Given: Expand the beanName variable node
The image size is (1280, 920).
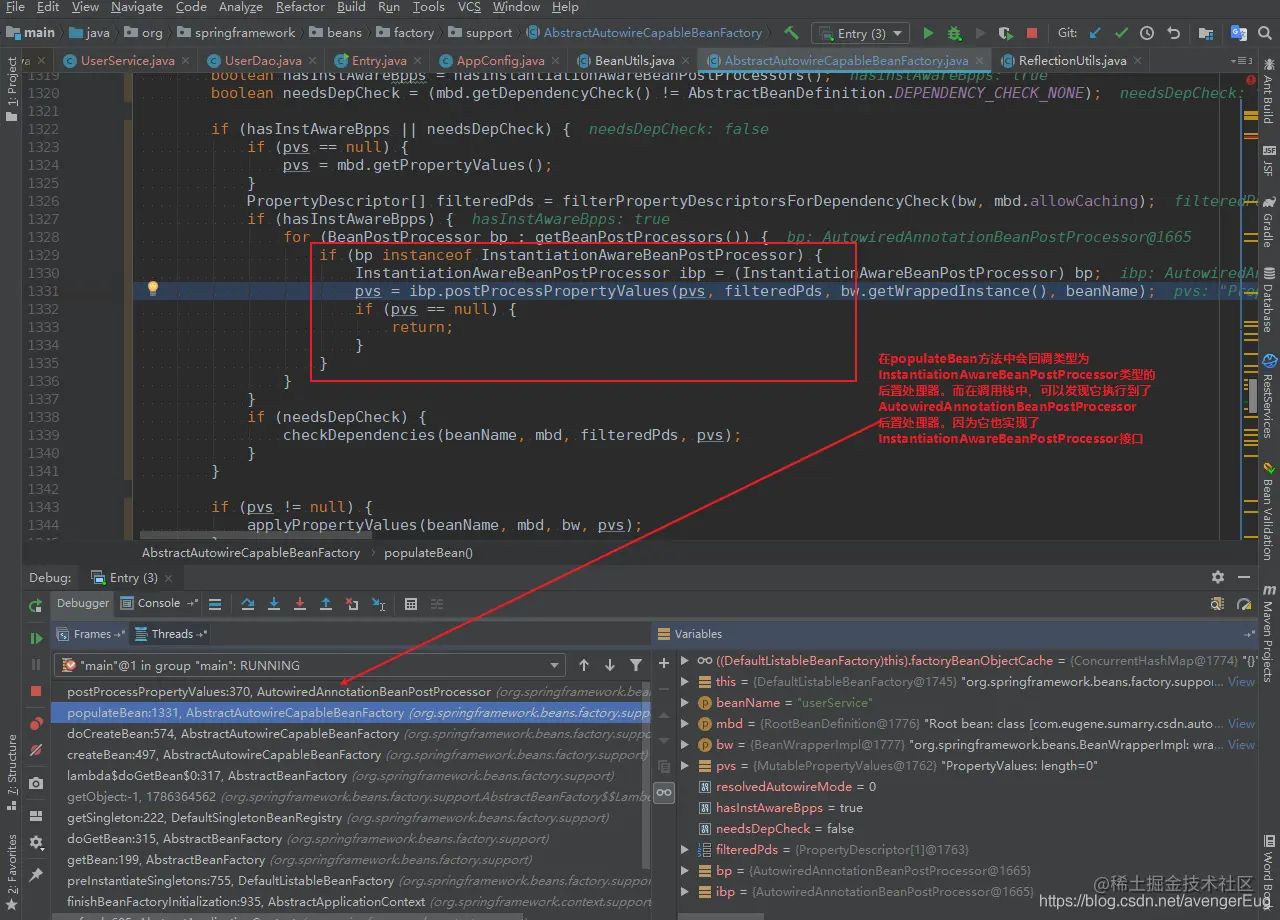Looking at the screenshot, I should 685,703.
